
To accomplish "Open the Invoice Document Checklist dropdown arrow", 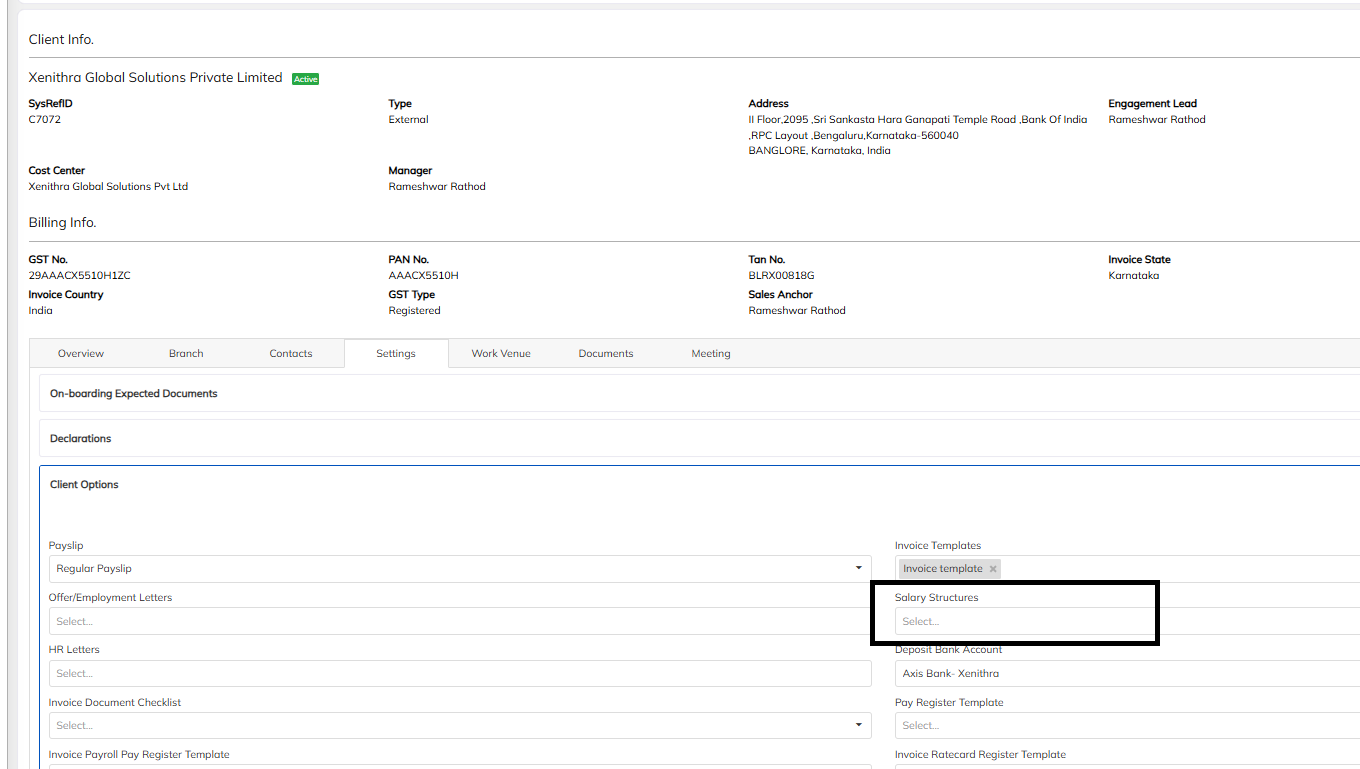I will (858, 725).
